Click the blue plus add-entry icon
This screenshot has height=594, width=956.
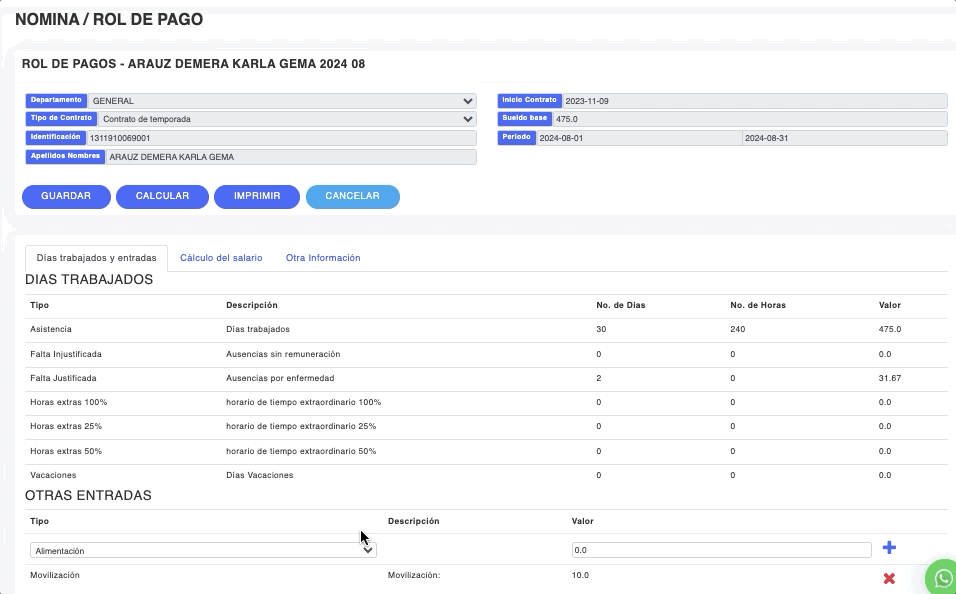click(x=889, y=548)
